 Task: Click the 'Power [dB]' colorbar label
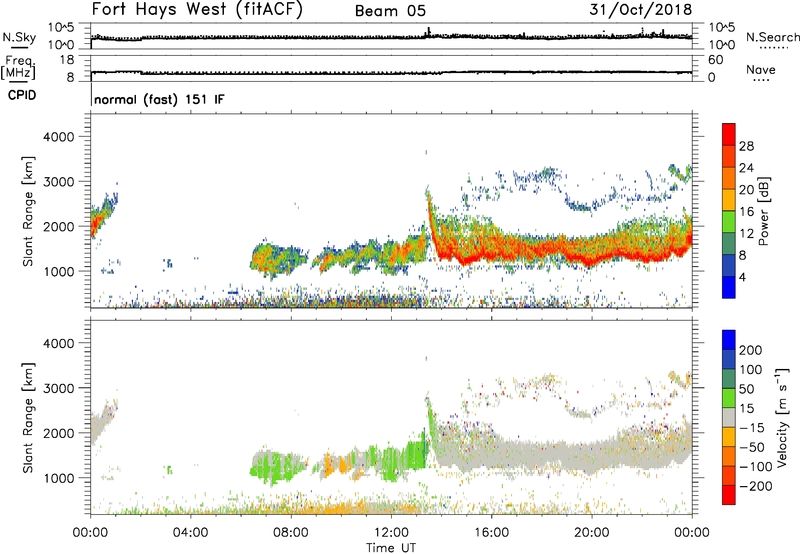(x=763, y=211)
